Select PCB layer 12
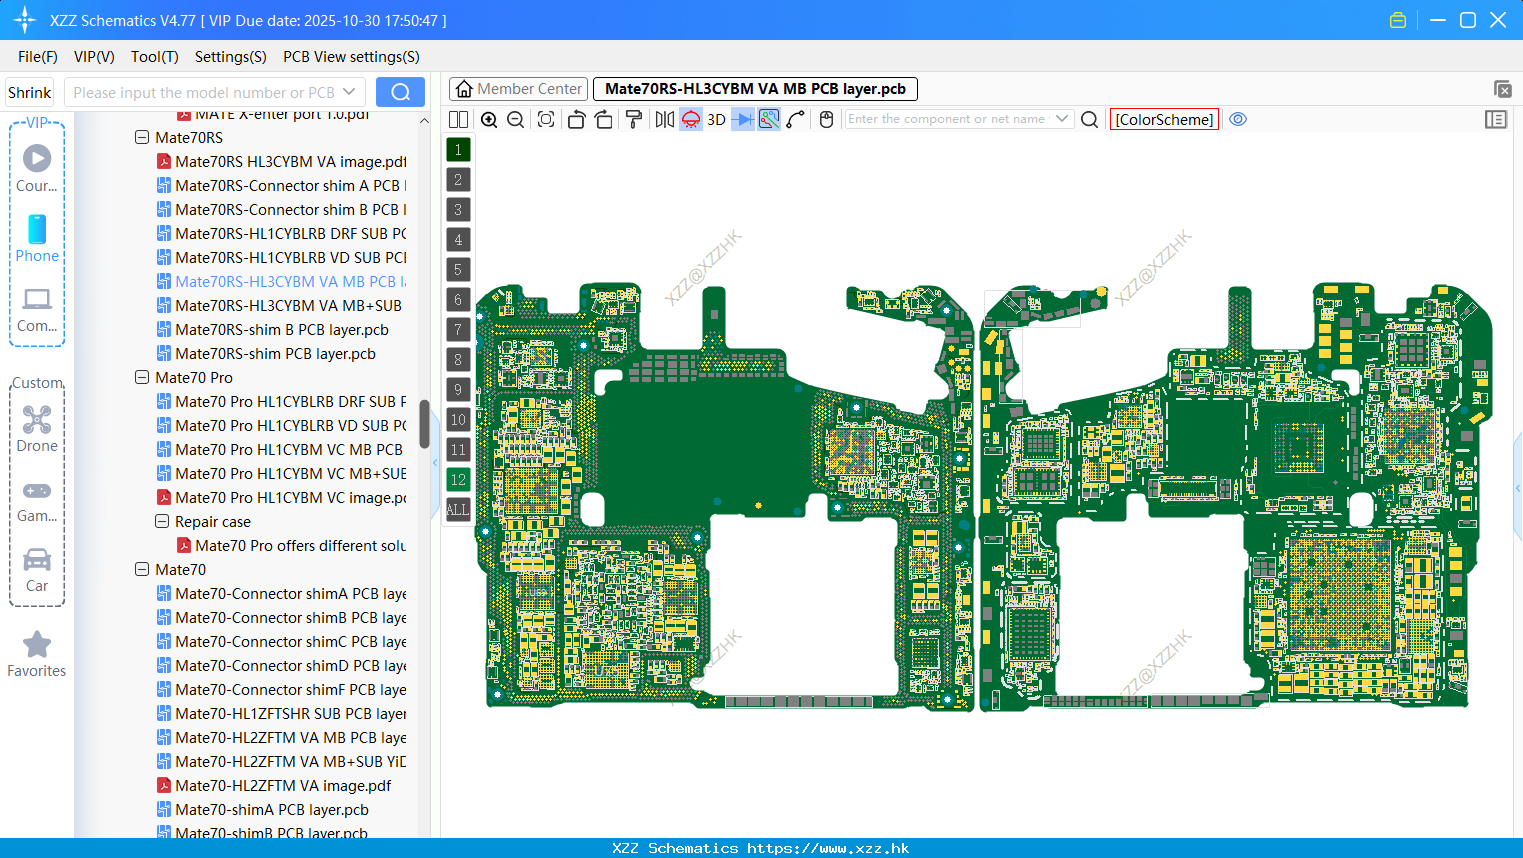1523x858 pixels. [458, 480]
